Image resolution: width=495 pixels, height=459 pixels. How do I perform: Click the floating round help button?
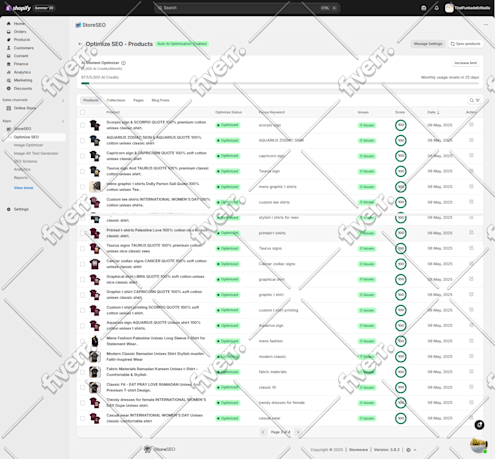(479, 425)
